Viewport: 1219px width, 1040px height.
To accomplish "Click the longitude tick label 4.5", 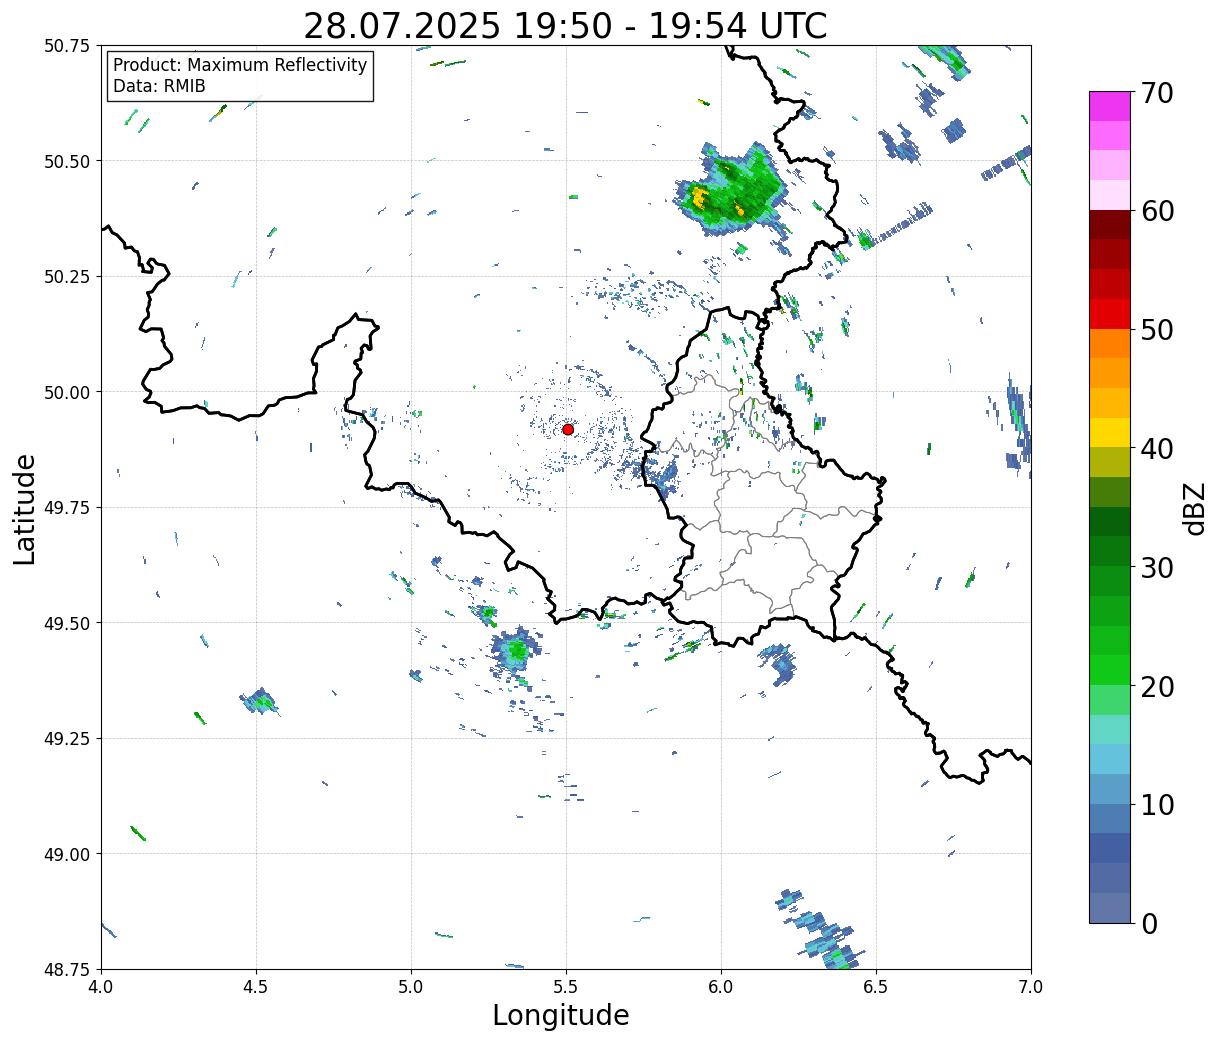I will click(256, 987).
